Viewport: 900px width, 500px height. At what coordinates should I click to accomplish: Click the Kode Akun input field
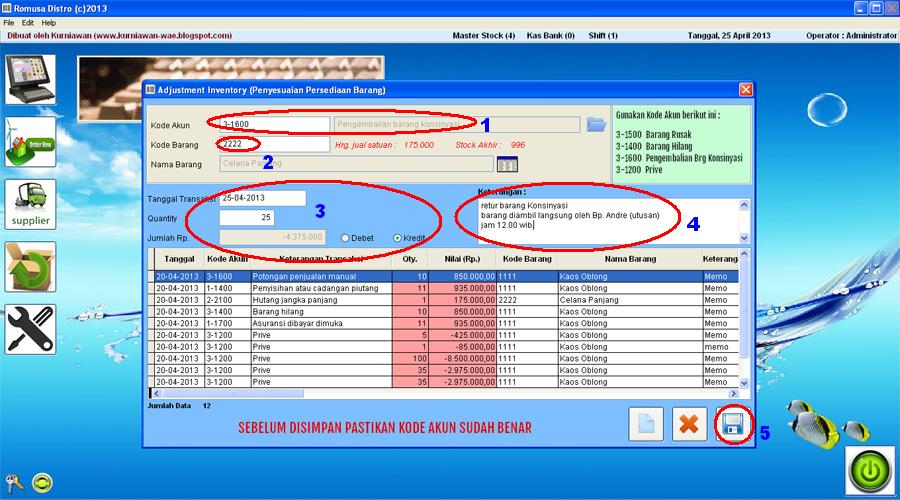click(x=274, y=125)
